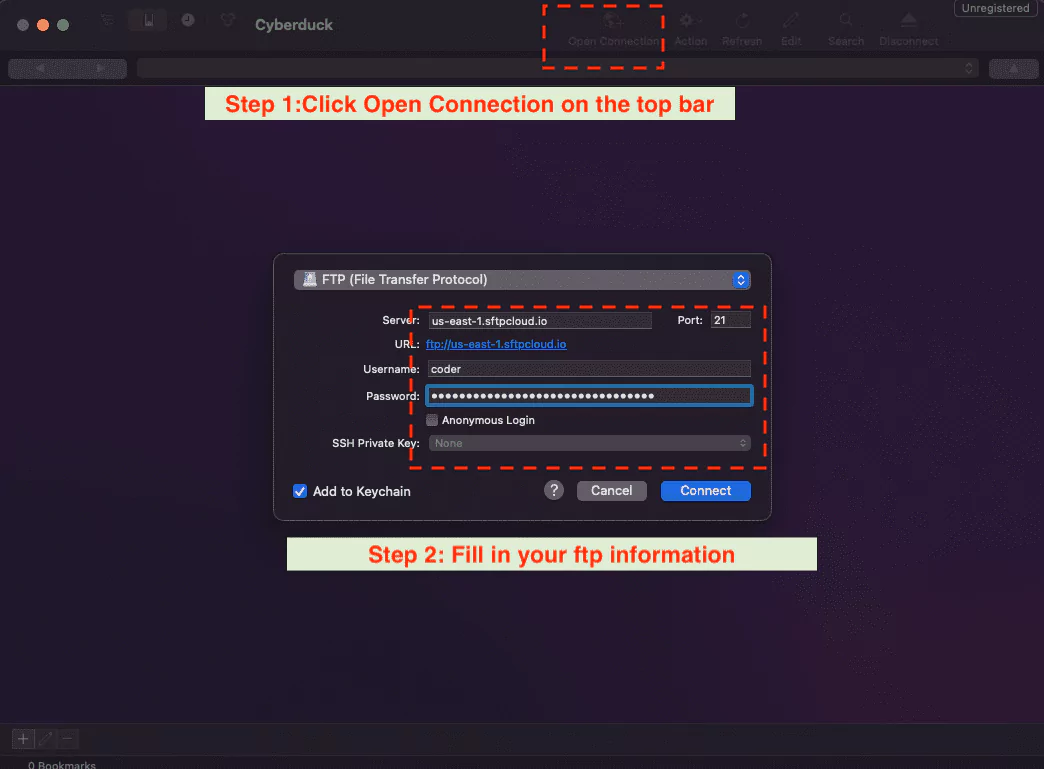Switch to outline browser view icon
Image resolution: width=1044 pixels, height=769 pixels.
point(107,21)
